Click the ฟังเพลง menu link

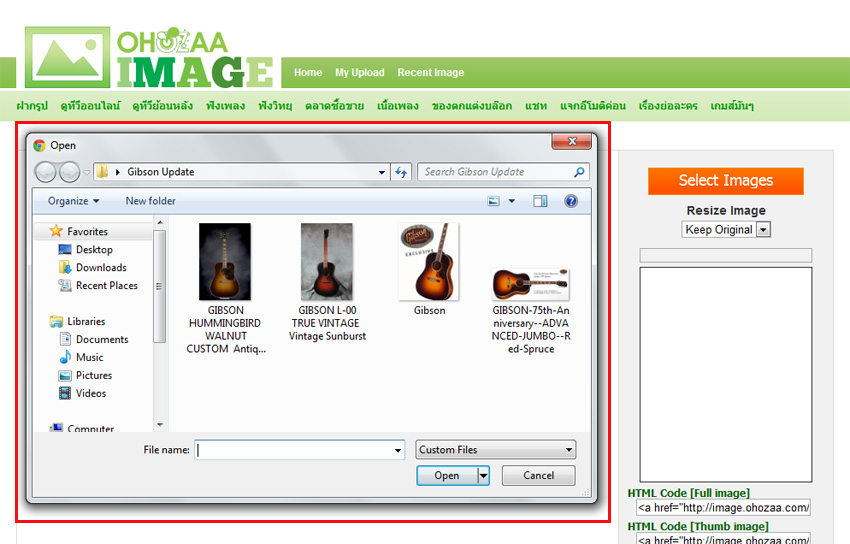point(226,106)
